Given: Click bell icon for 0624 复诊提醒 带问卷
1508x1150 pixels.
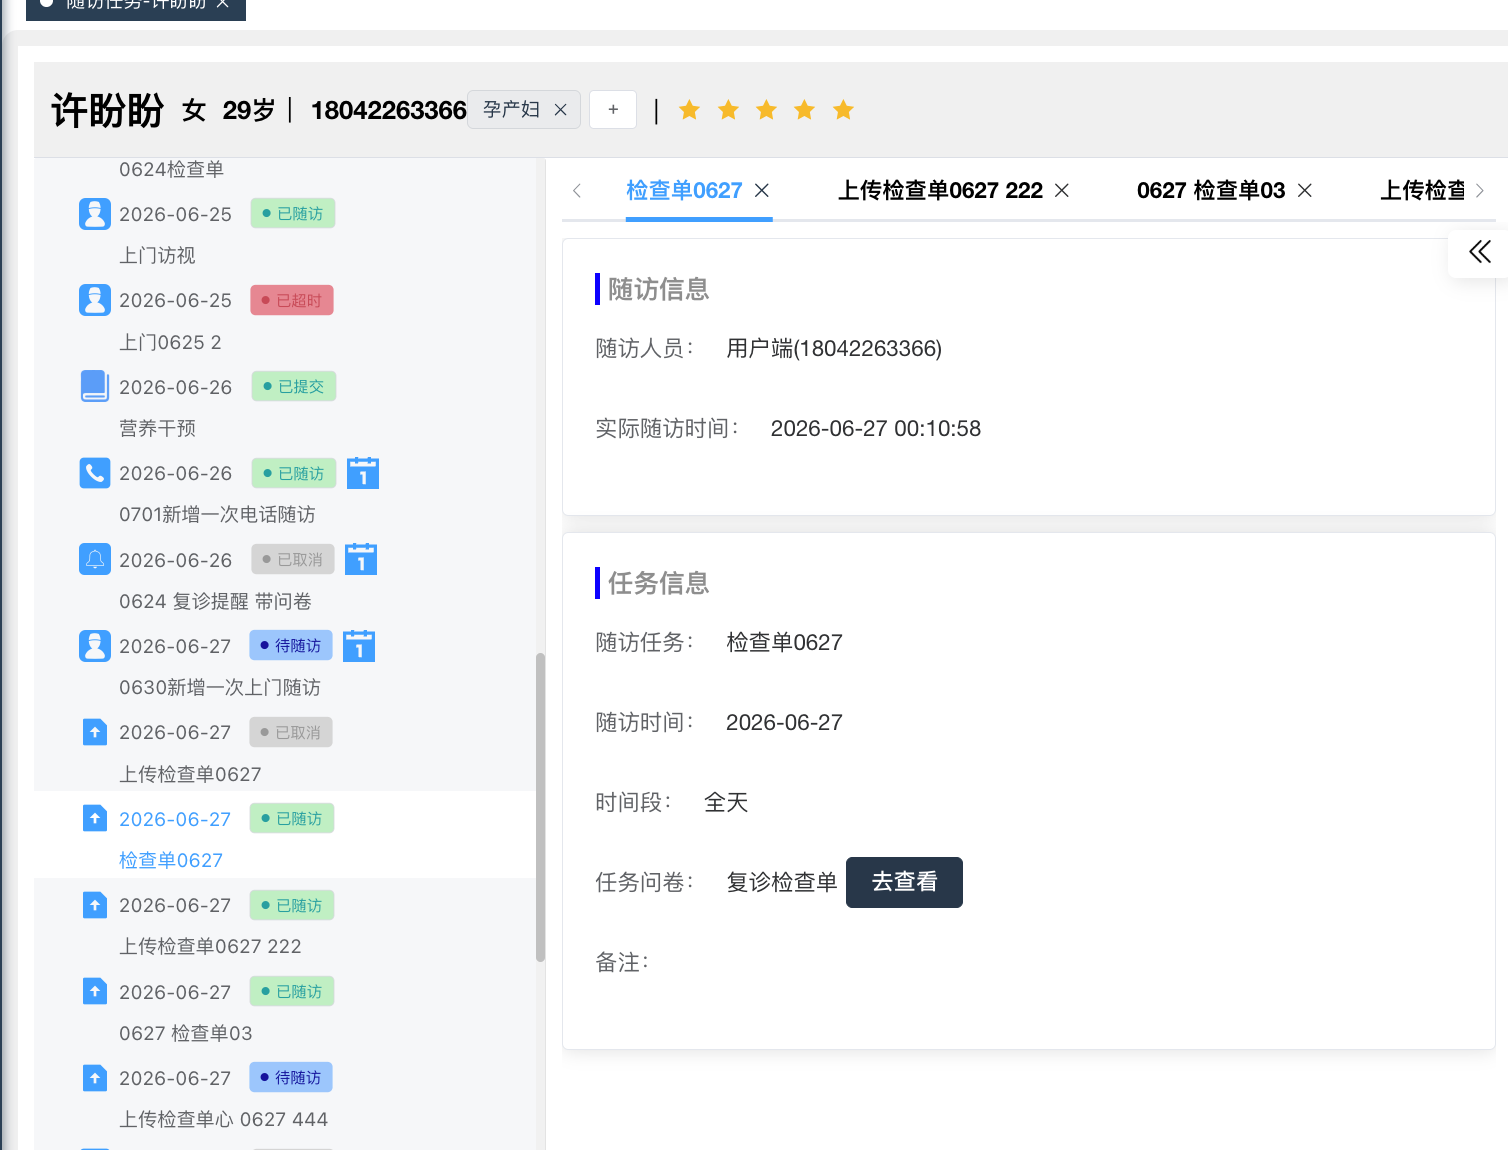Looking at the screenshot, I should pyautogui.click(x=95, y=559).
